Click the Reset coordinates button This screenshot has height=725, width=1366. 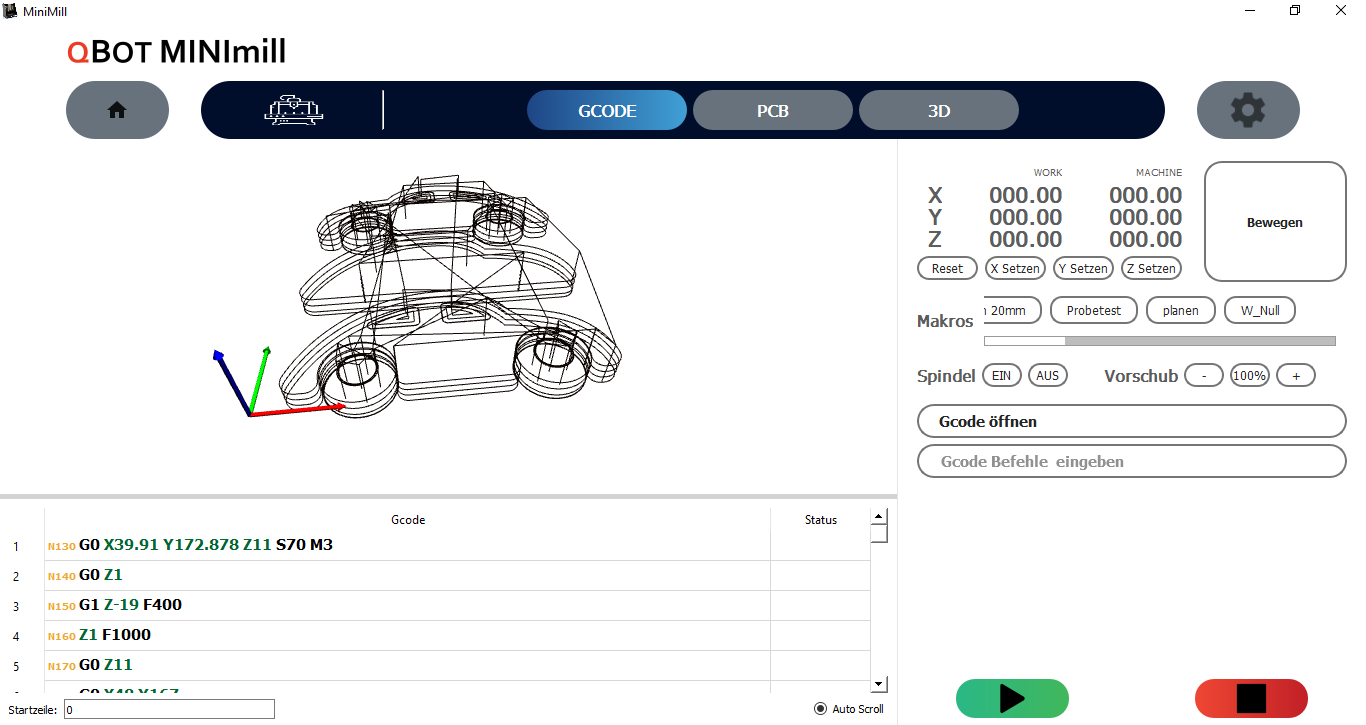click(947, 268)
